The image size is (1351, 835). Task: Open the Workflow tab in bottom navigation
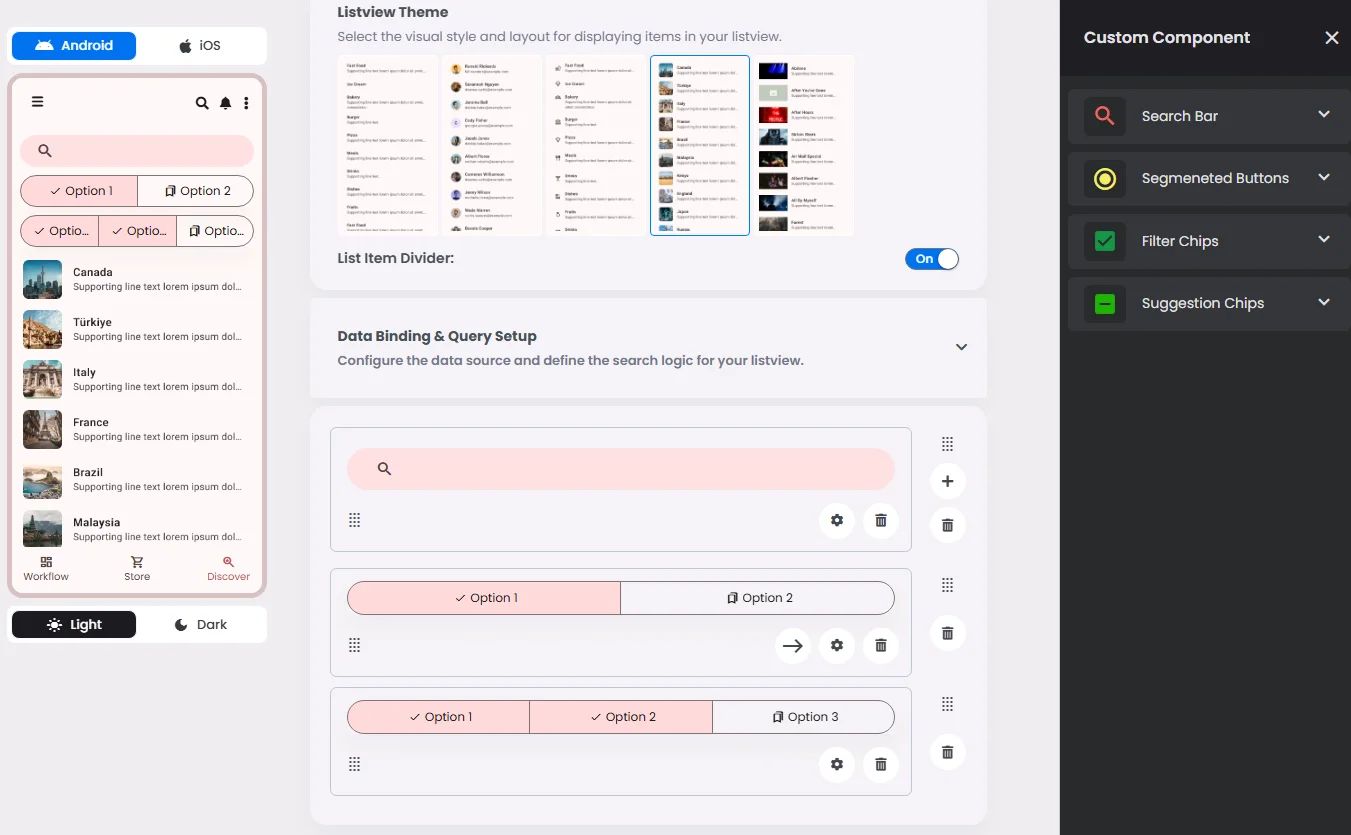[x=46, y=568]
